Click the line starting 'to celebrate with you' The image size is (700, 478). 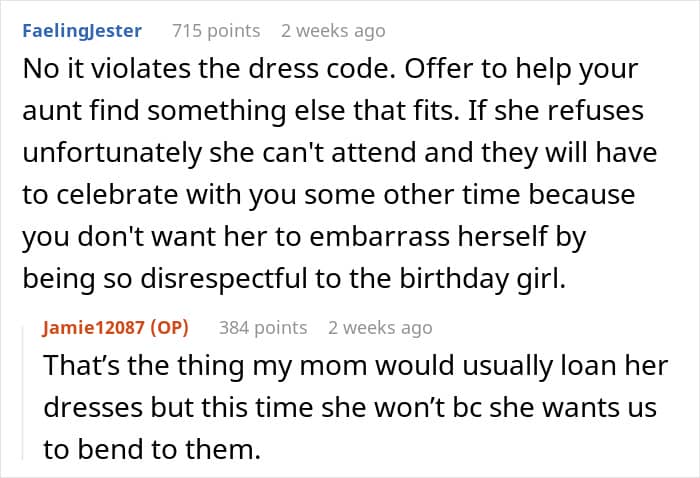pyautogui.click(x=329, y=195)
